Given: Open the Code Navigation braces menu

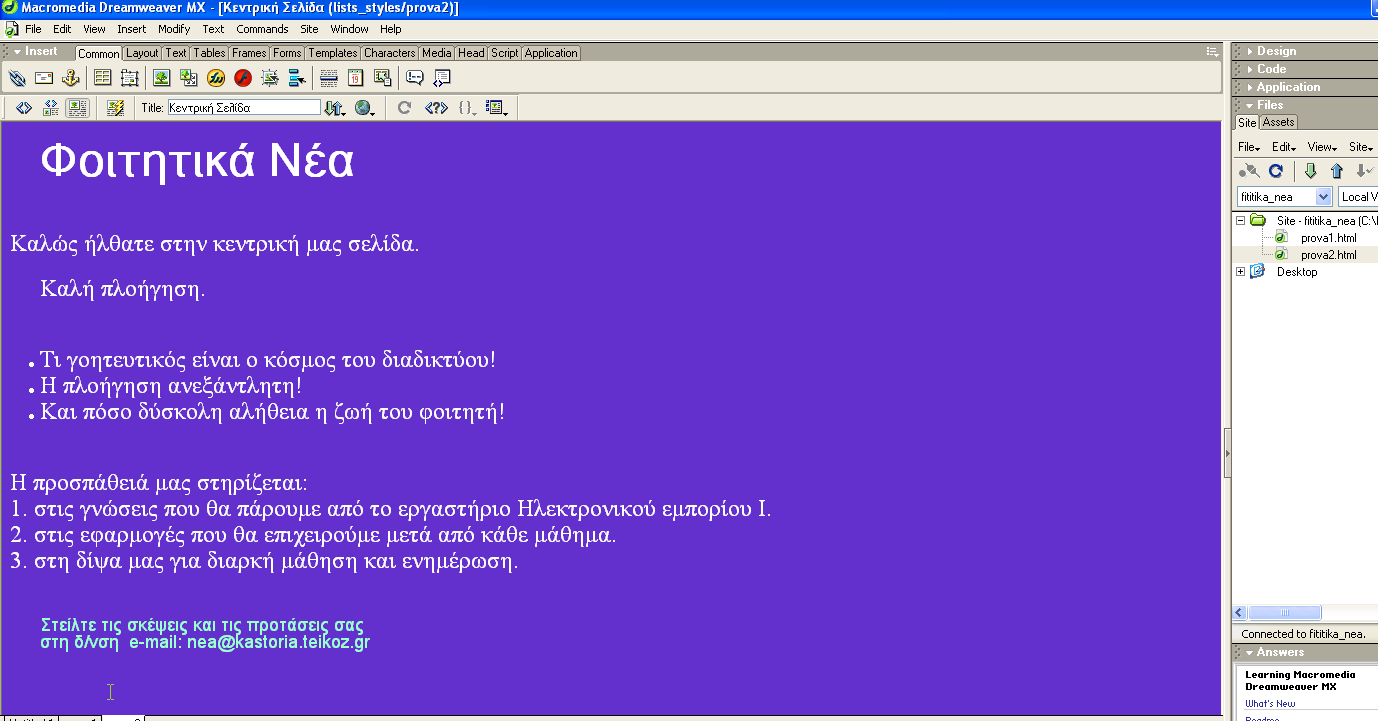Looking at the screenshot, I should point(467,107).
